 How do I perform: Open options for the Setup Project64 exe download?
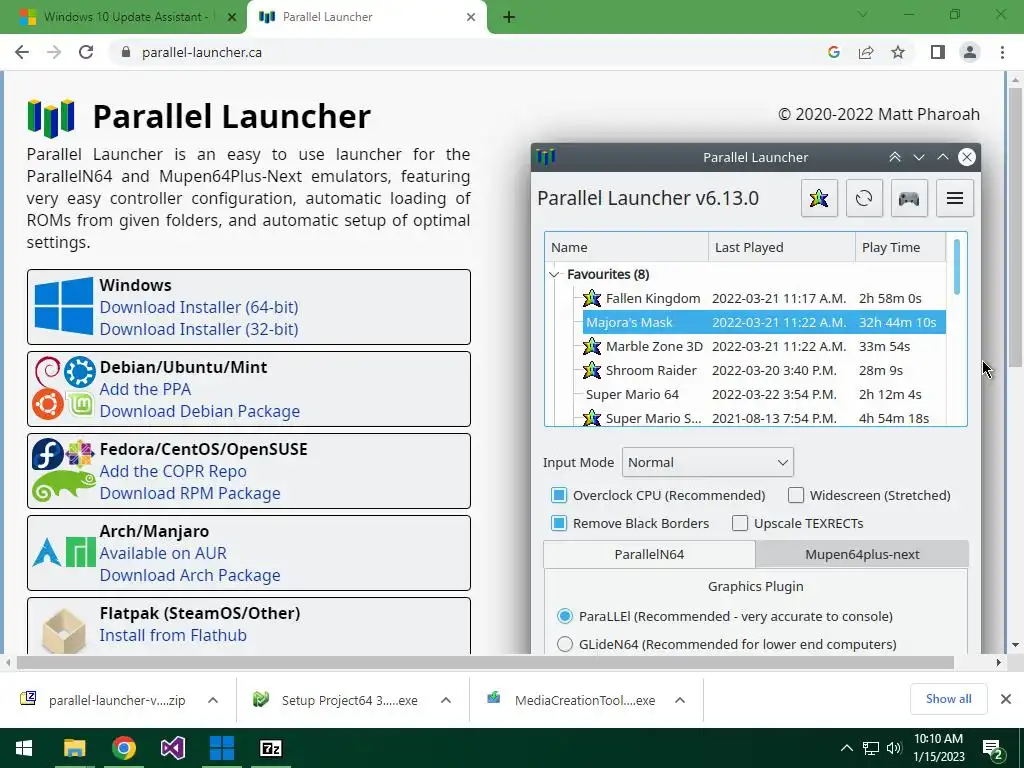click(446, 700)
